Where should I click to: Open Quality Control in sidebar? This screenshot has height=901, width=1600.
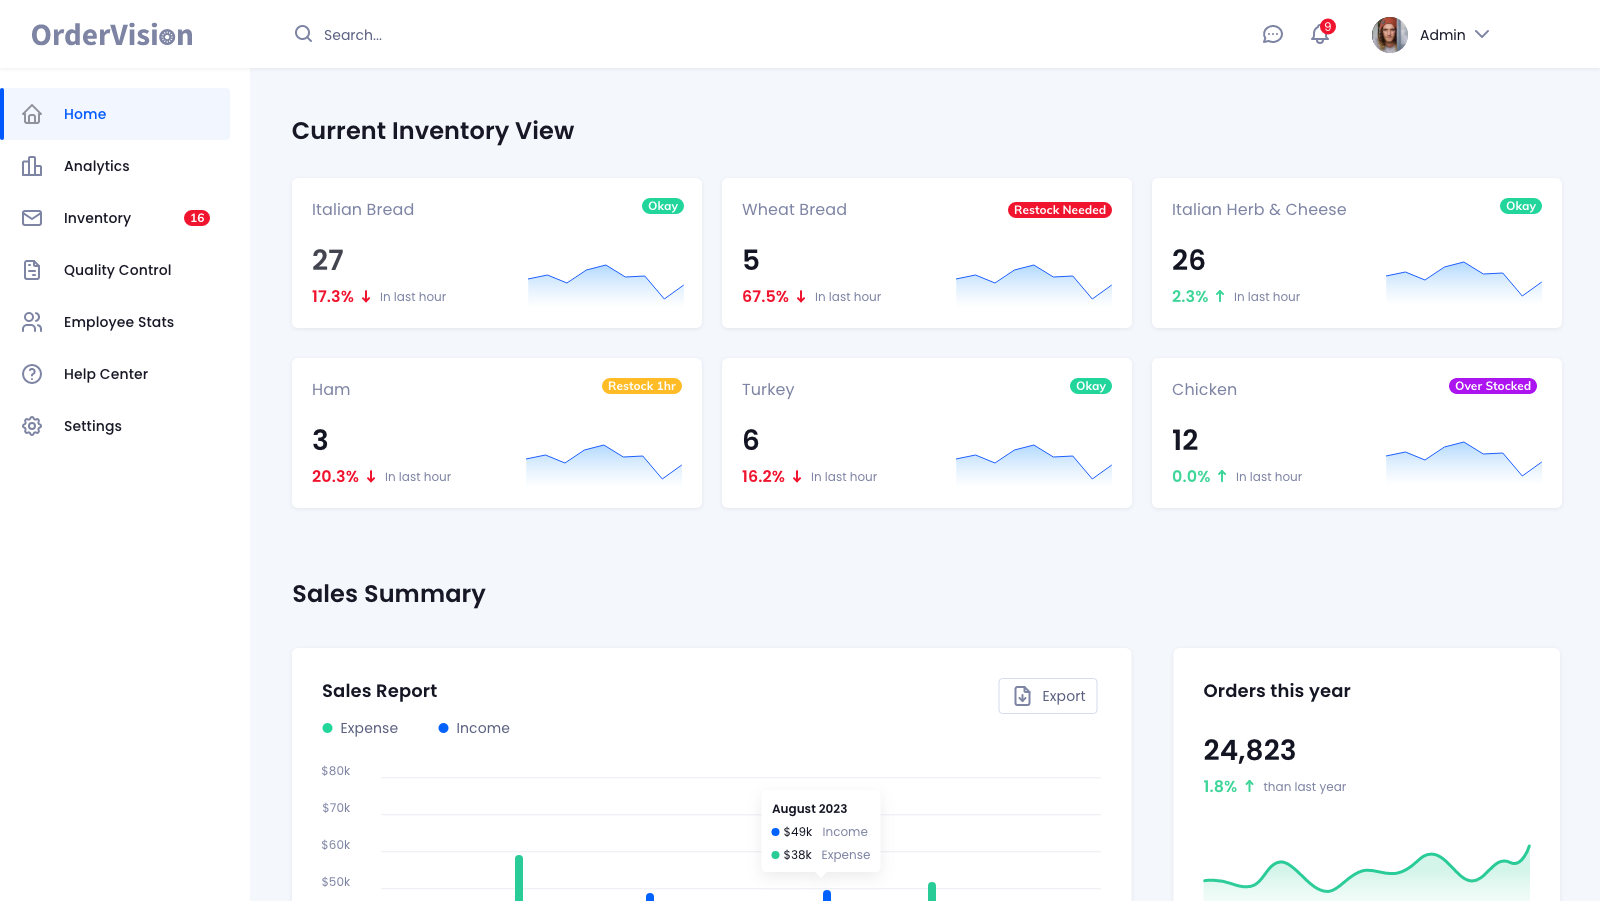point(116,270)
